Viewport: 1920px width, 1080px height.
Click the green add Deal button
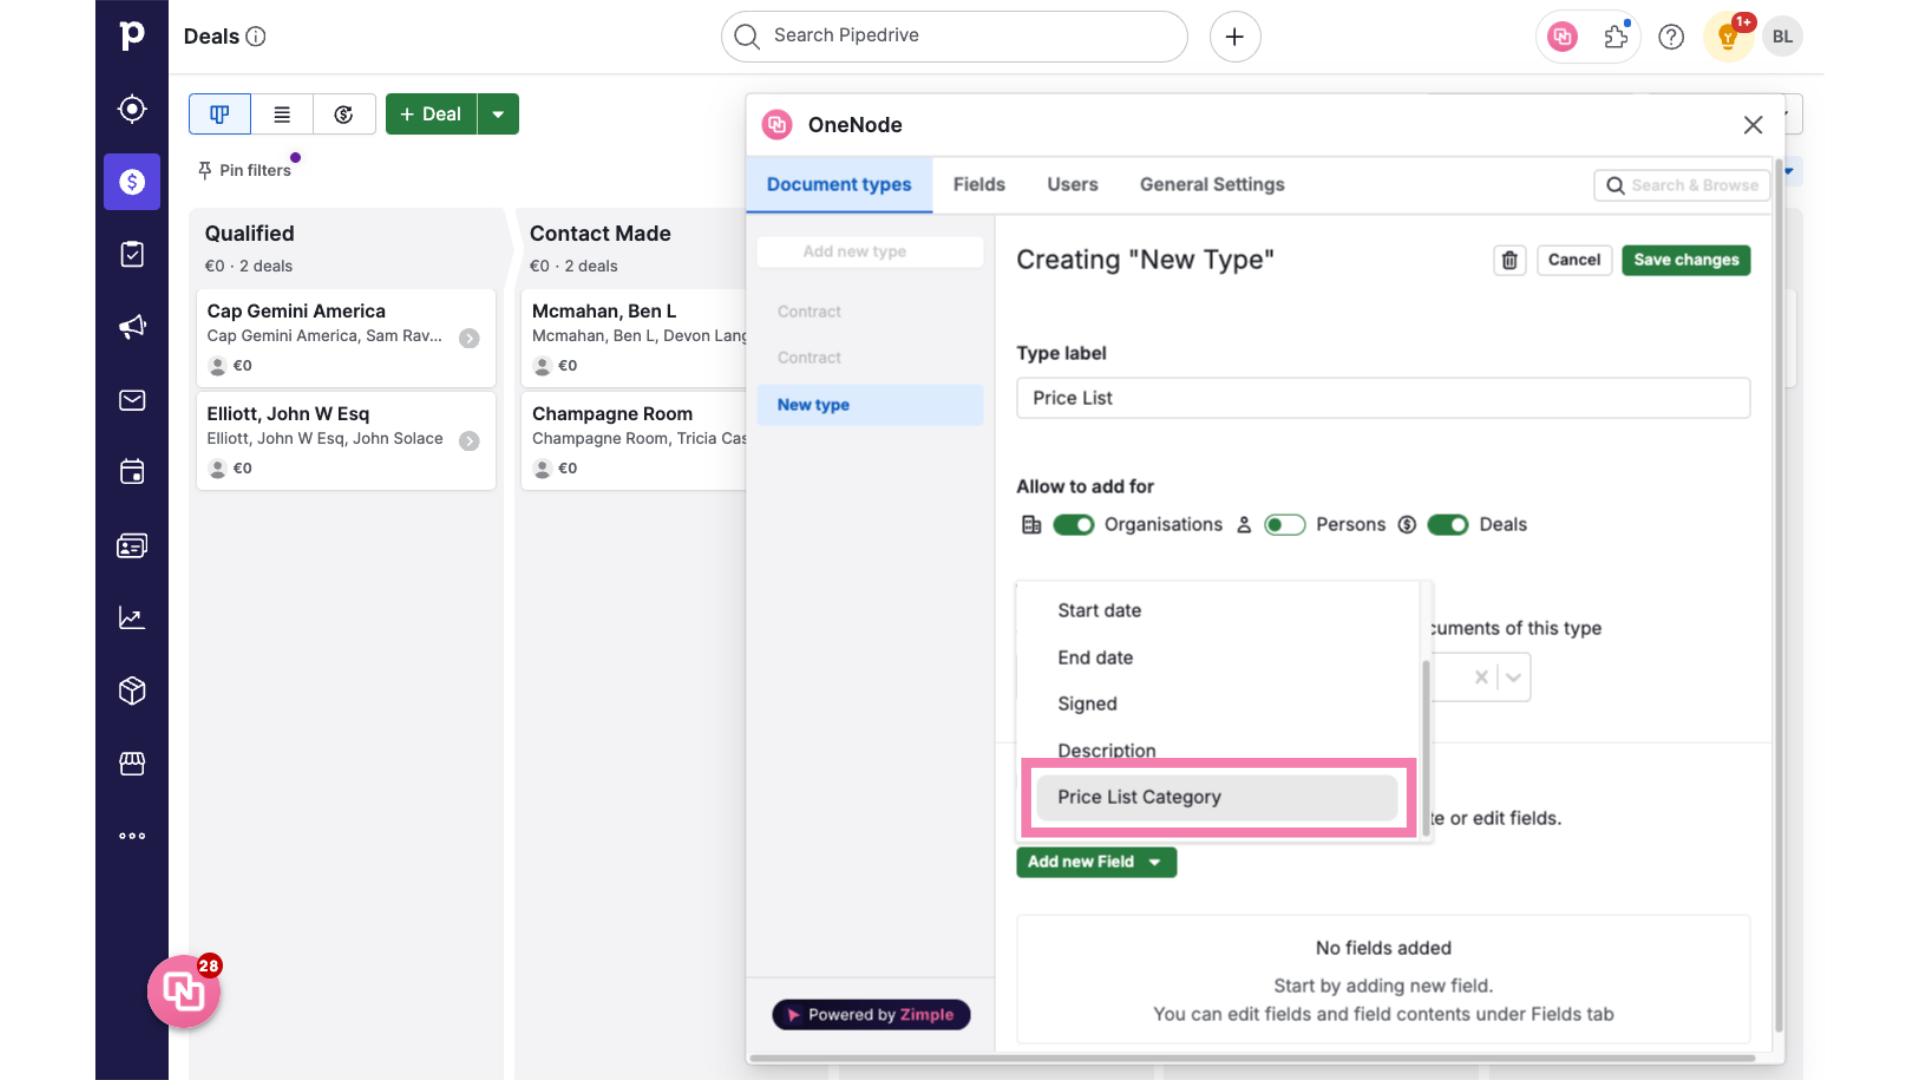[x=432, y=114]
